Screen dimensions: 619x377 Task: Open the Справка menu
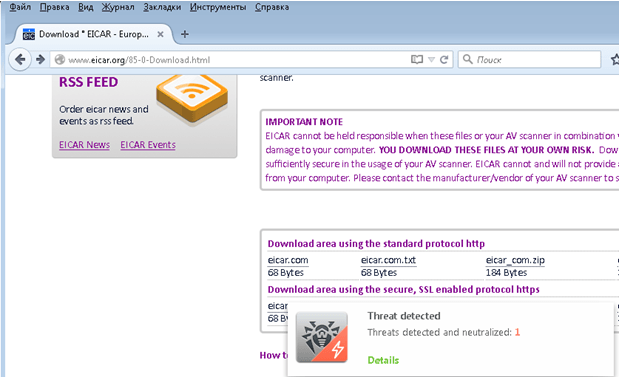pos(272,7)
